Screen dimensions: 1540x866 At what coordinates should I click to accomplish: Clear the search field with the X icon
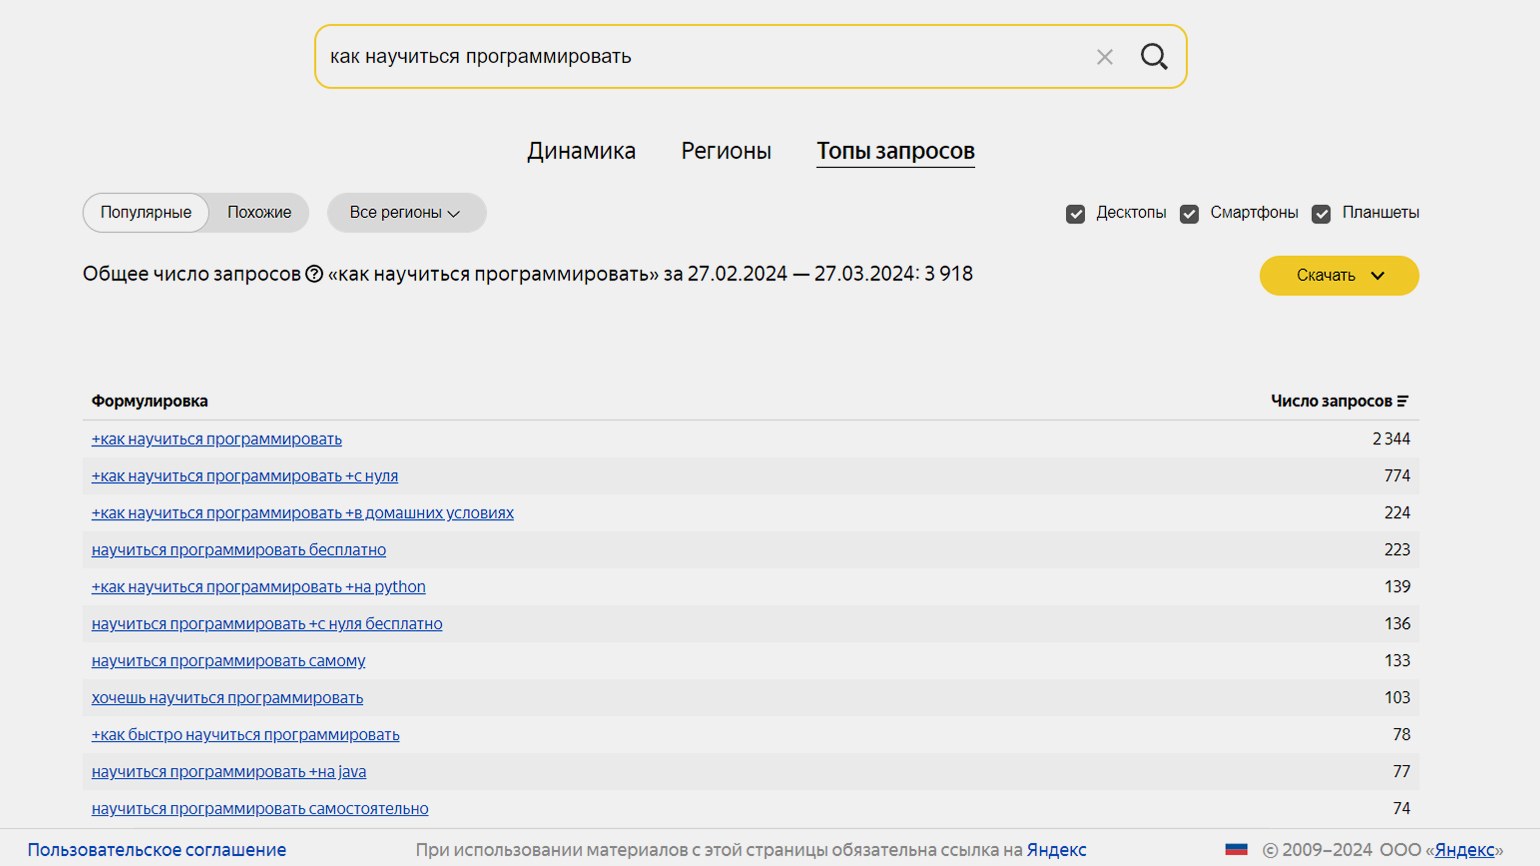coord(1104,57)
